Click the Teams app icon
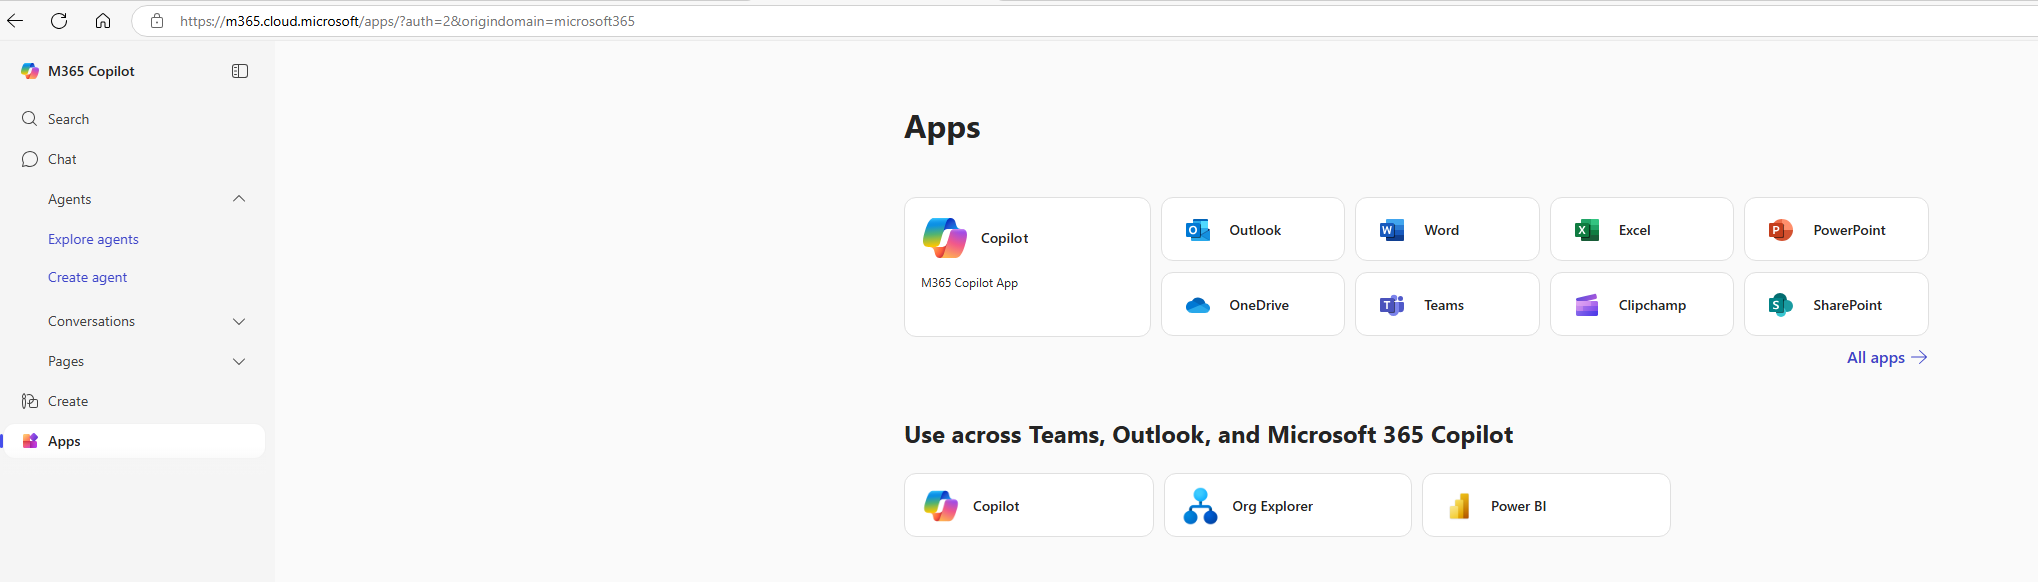 click(x=1391, y=305)
